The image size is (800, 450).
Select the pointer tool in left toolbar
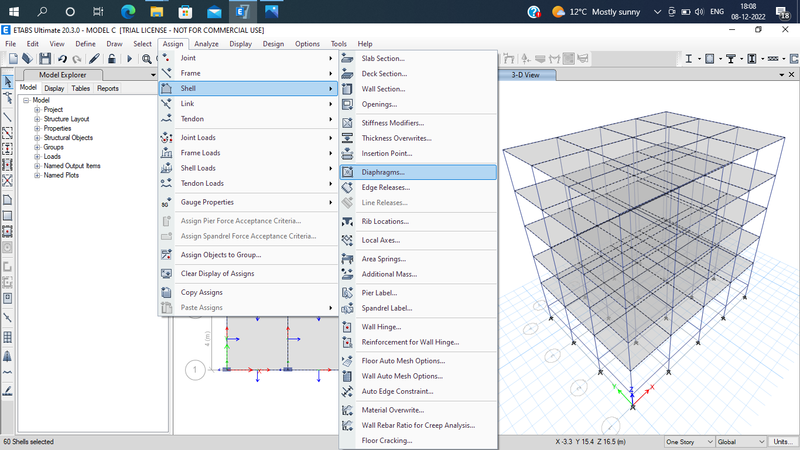pos(8,82)
